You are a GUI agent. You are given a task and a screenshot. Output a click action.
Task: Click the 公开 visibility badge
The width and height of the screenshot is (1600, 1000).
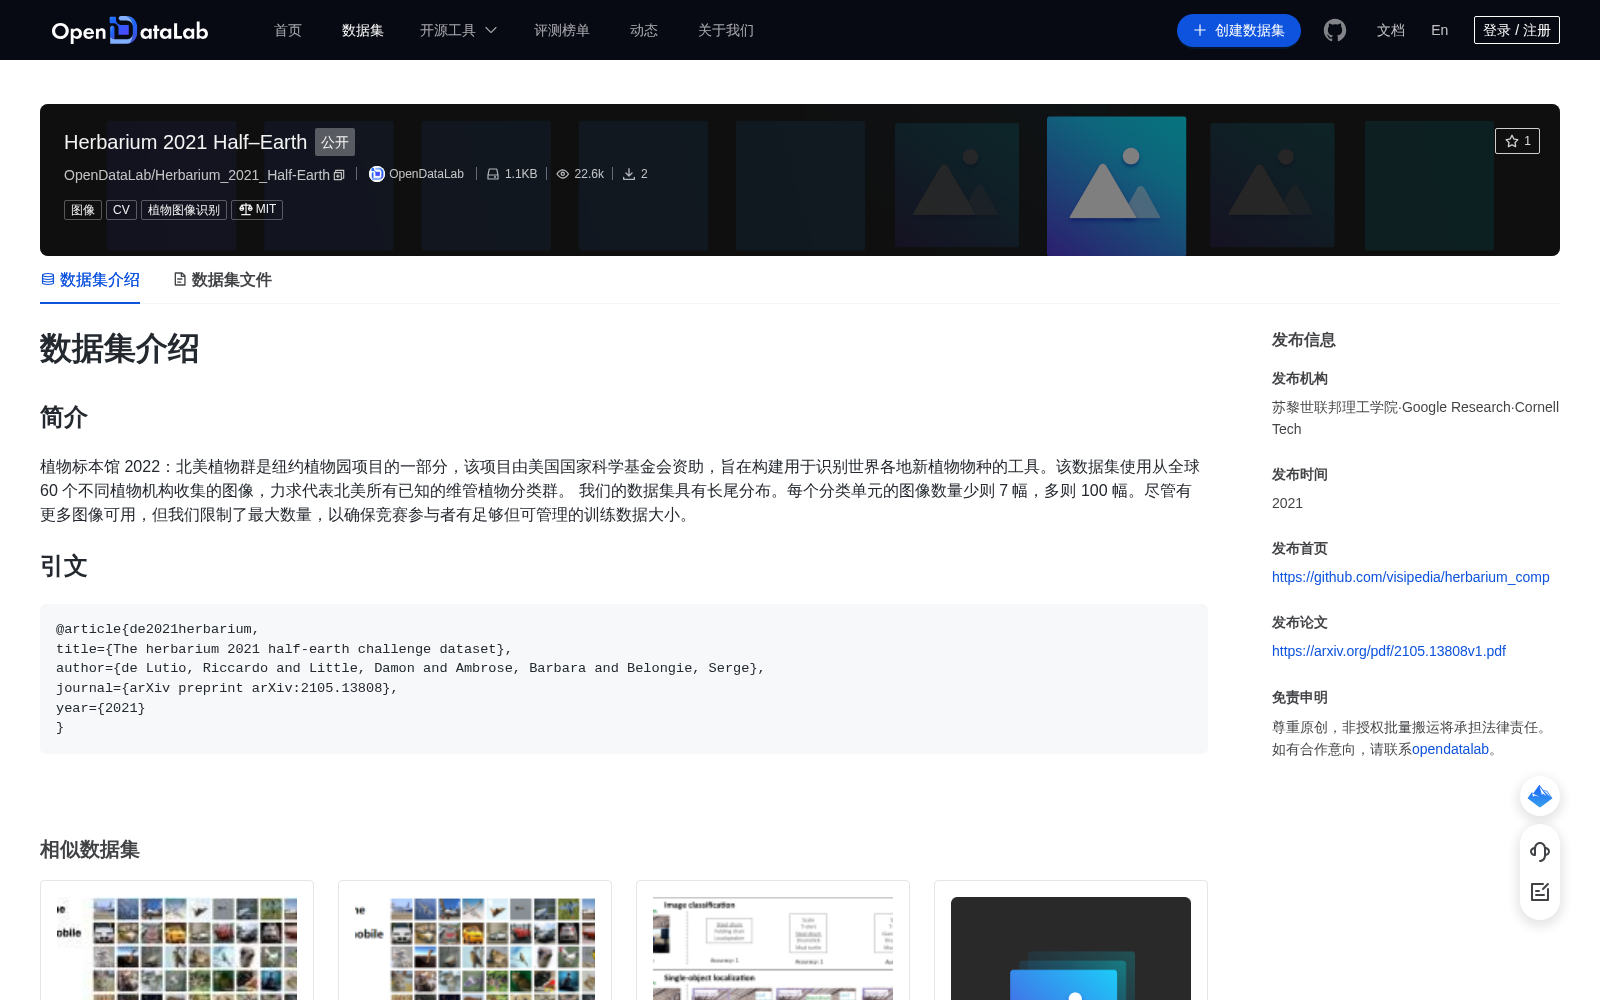[335, 142]
